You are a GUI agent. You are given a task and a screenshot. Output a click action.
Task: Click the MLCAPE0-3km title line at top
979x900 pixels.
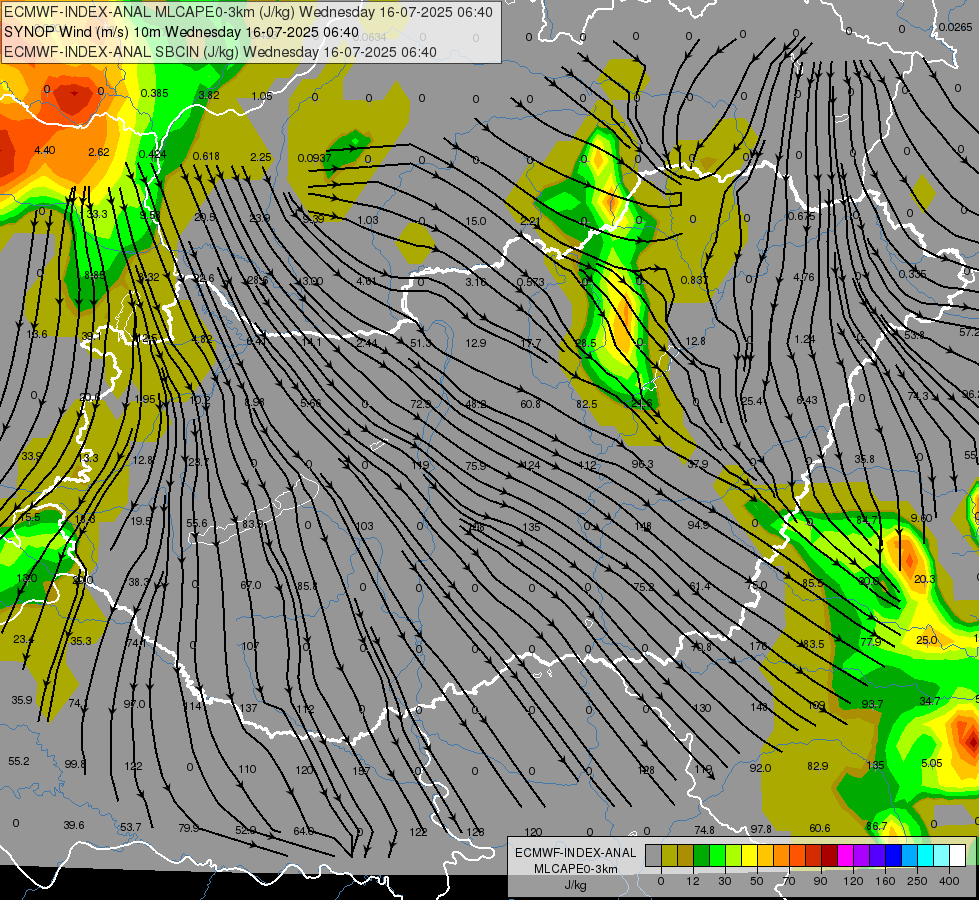coord(248,12)
